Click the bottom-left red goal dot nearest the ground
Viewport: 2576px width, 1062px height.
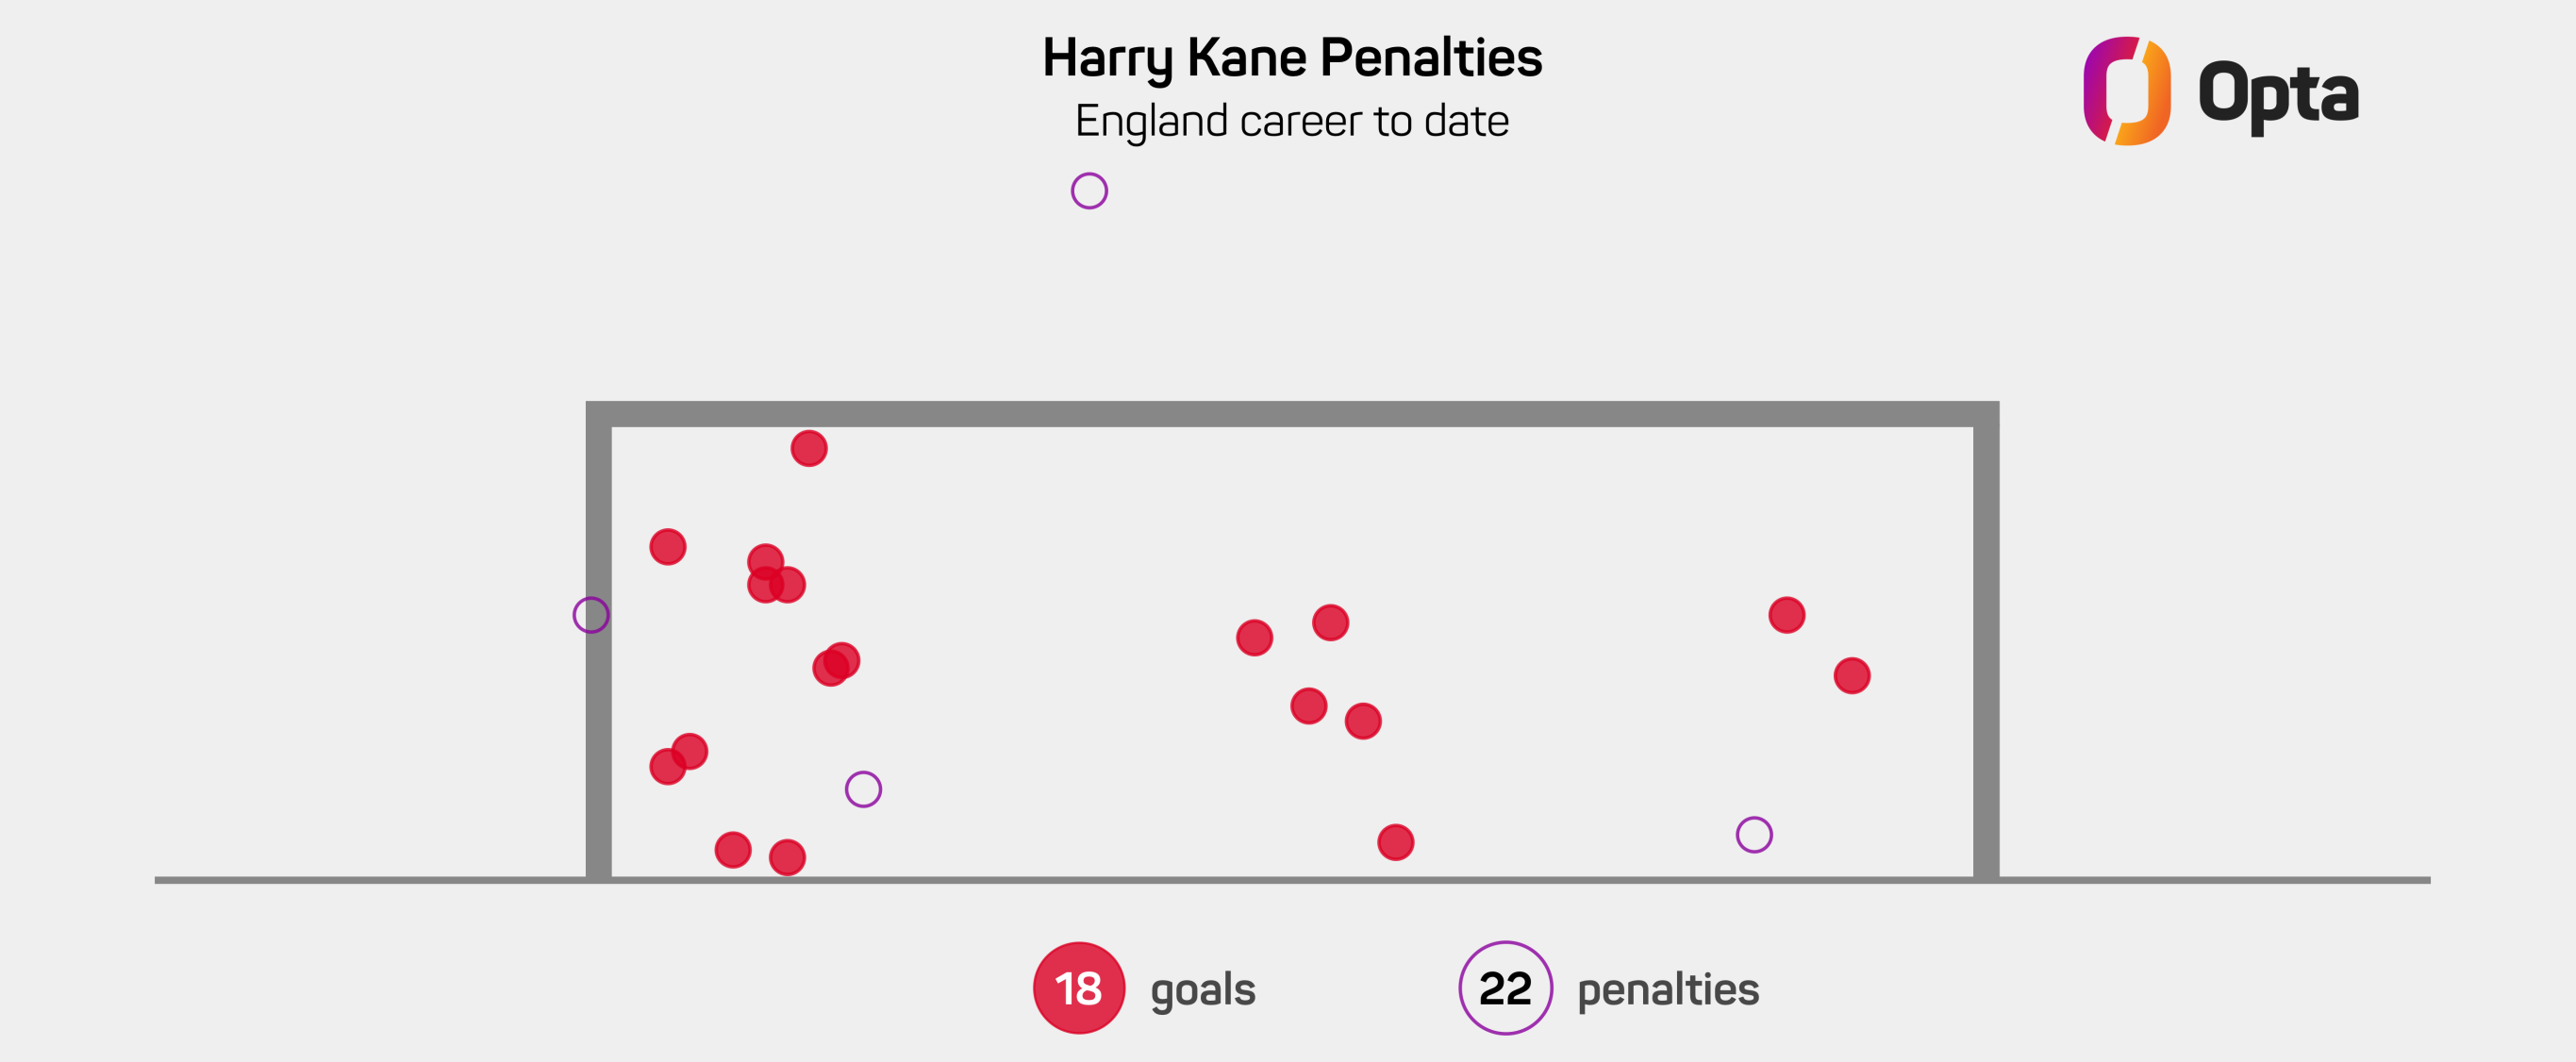tap(787, 858)
